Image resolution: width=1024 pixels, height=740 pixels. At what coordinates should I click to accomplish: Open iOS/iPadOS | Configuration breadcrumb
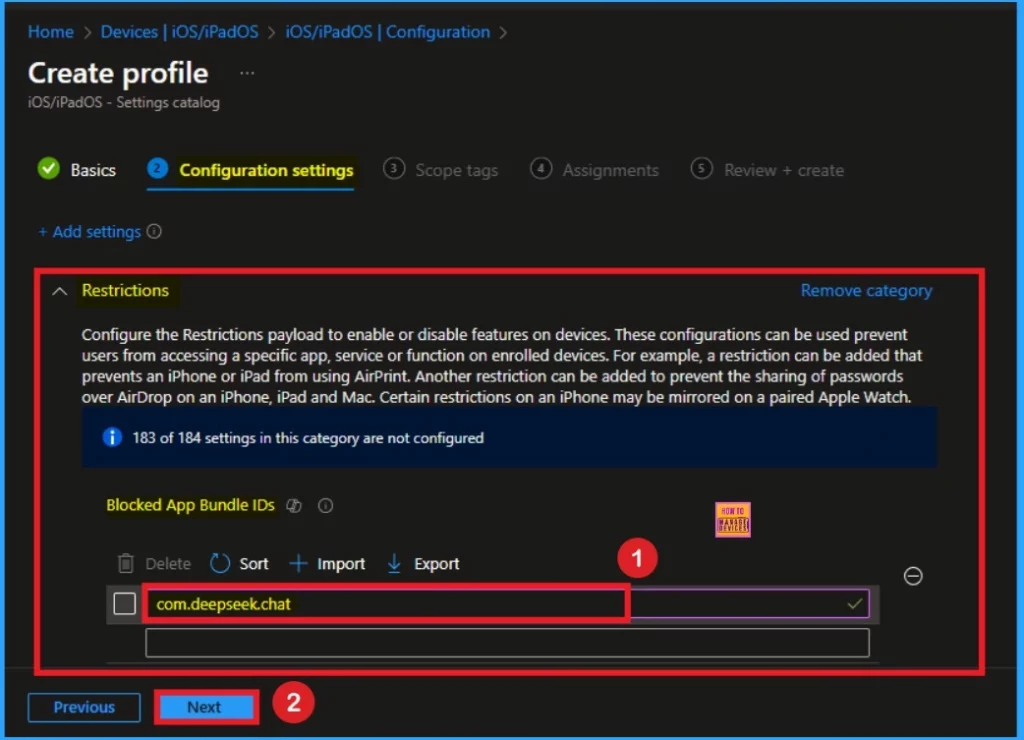point(388,32)
